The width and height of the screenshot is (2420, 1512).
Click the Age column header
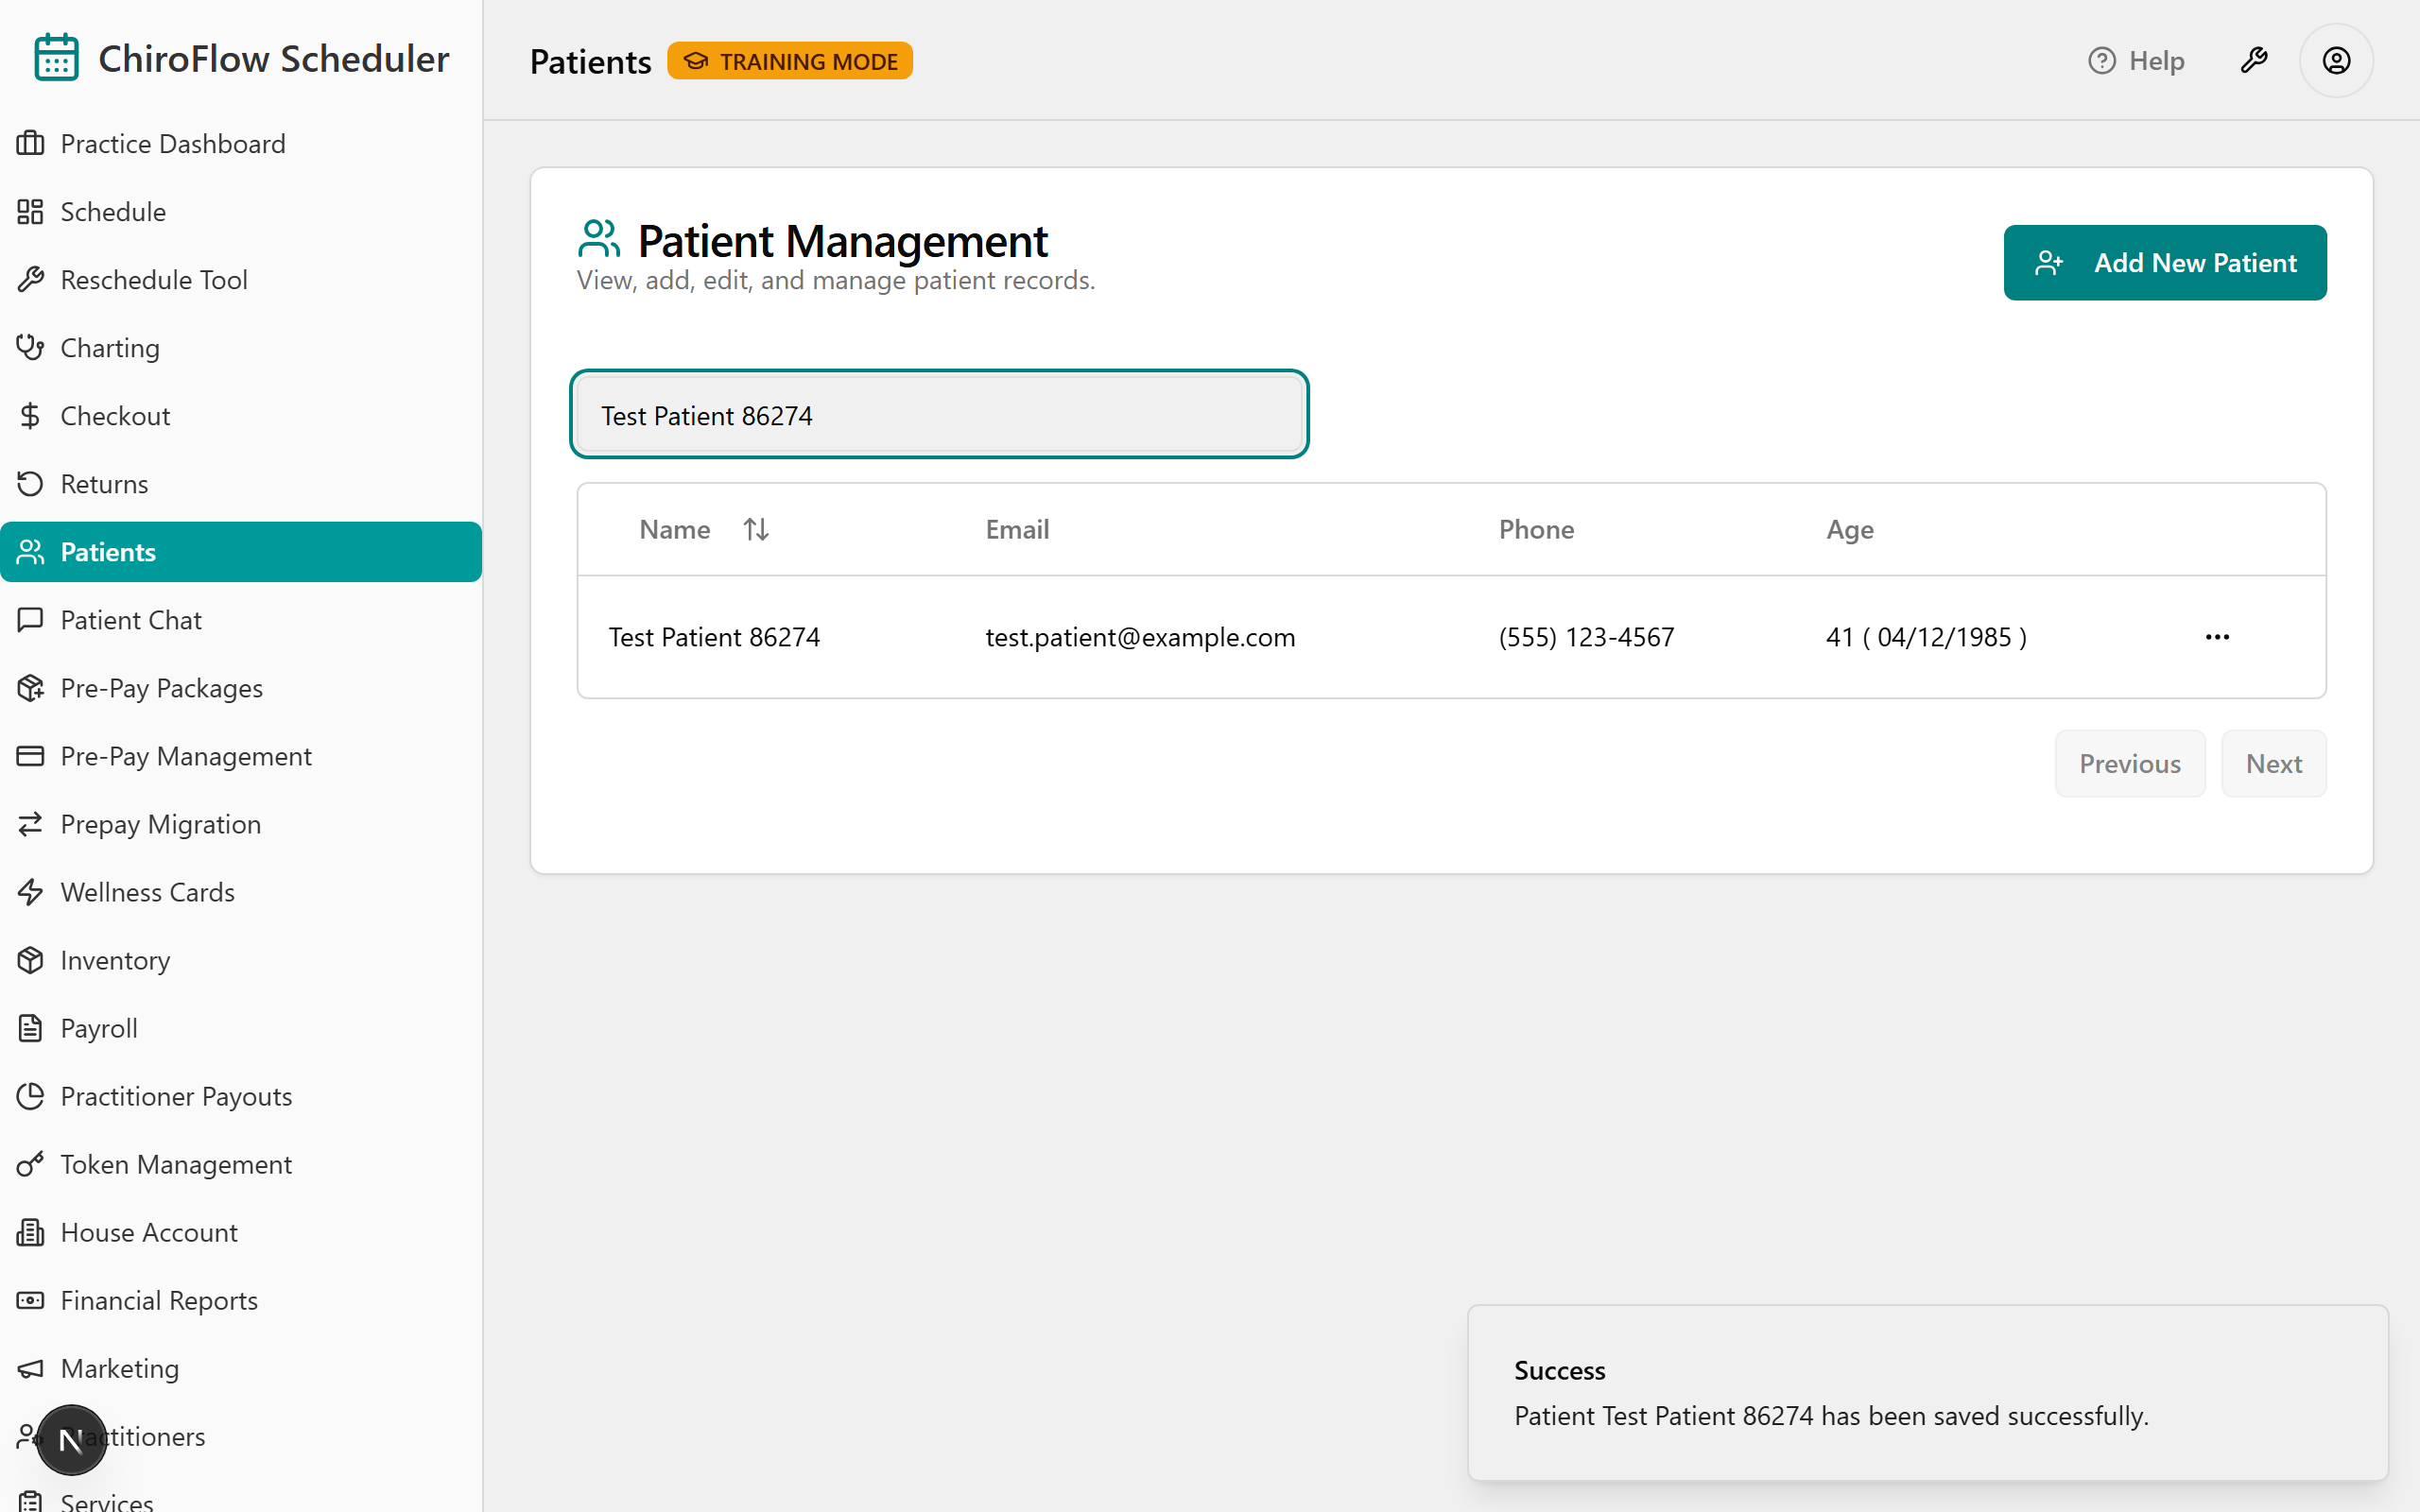pyautogui.click(x=1850, y=529)
